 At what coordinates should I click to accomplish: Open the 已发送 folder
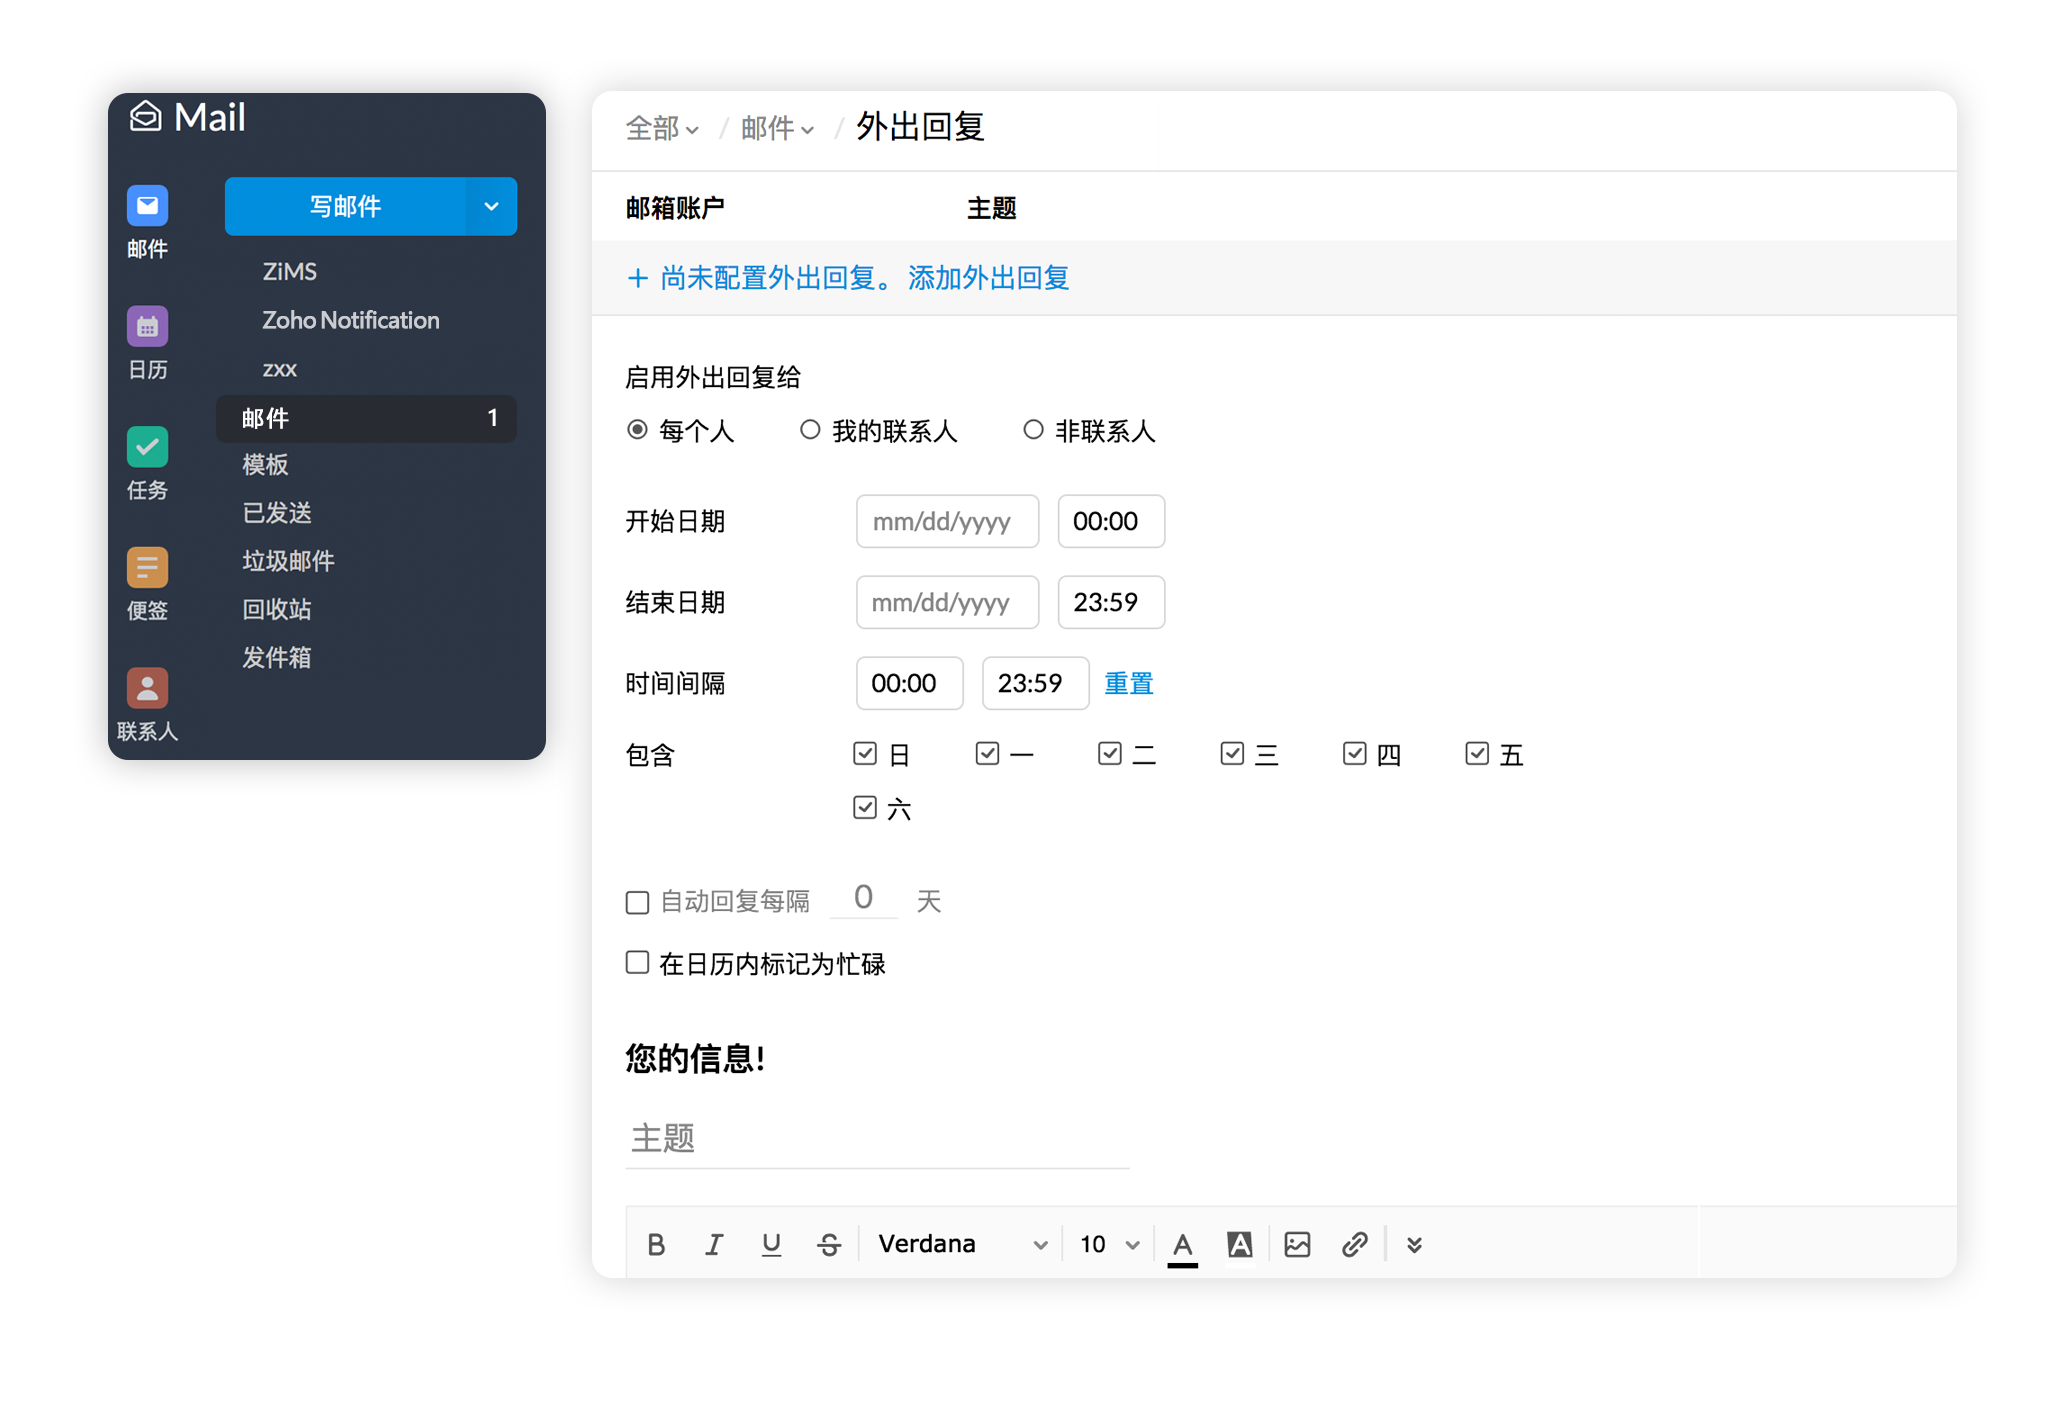coord(277,513)
